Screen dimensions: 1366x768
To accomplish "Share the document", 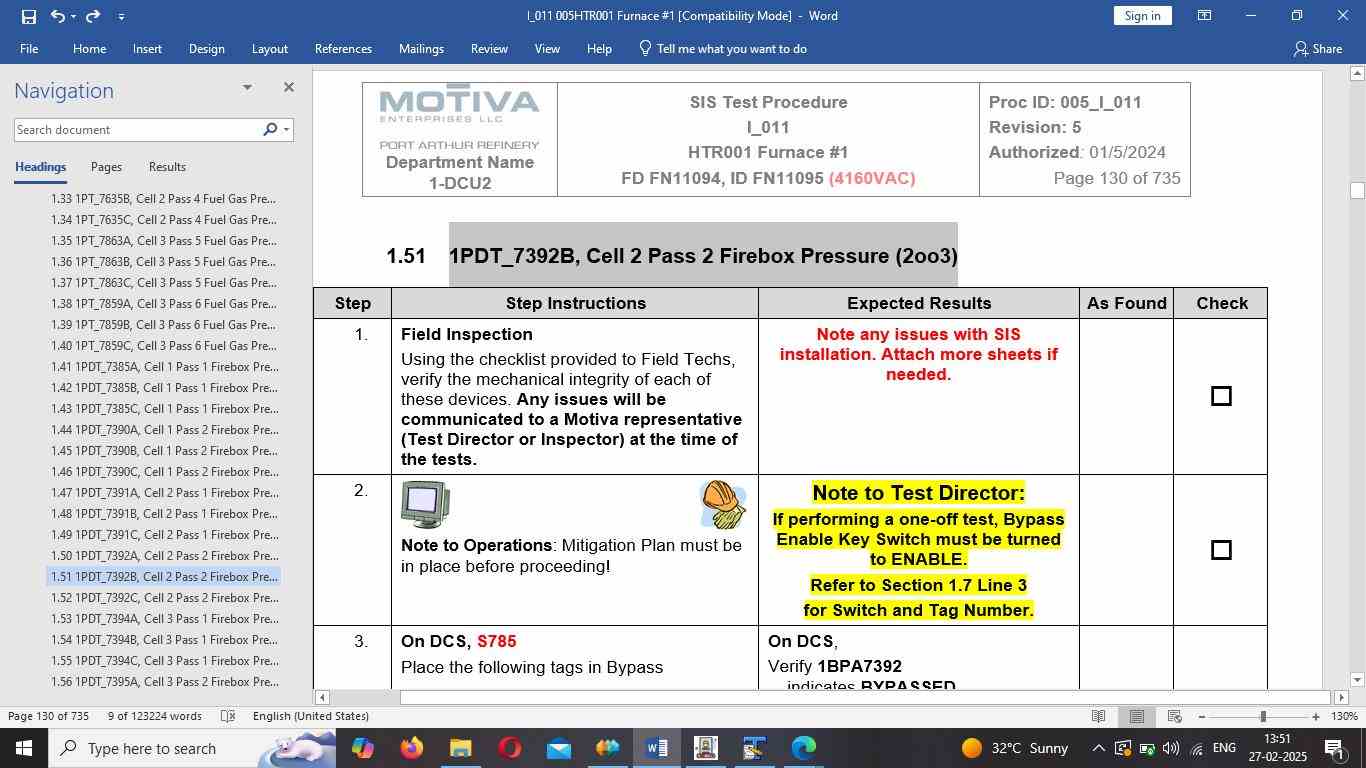I will [x=1317, y=49].
